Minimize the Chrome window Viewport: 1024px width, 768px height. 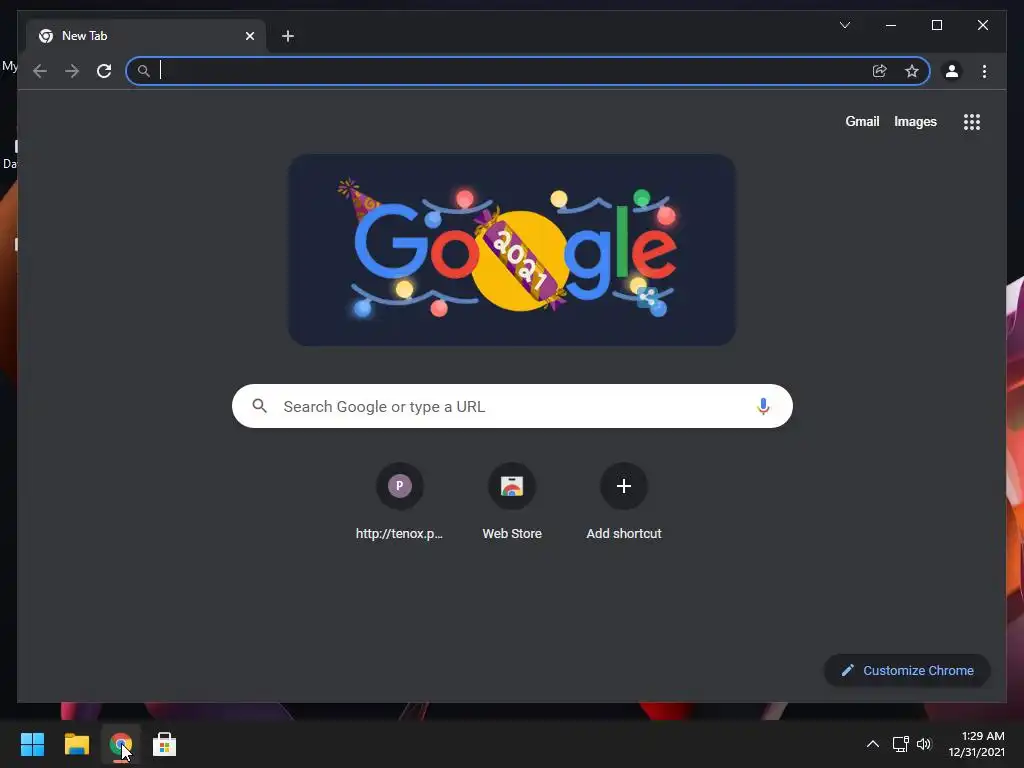pyautogui.click(x=891, y=25)
